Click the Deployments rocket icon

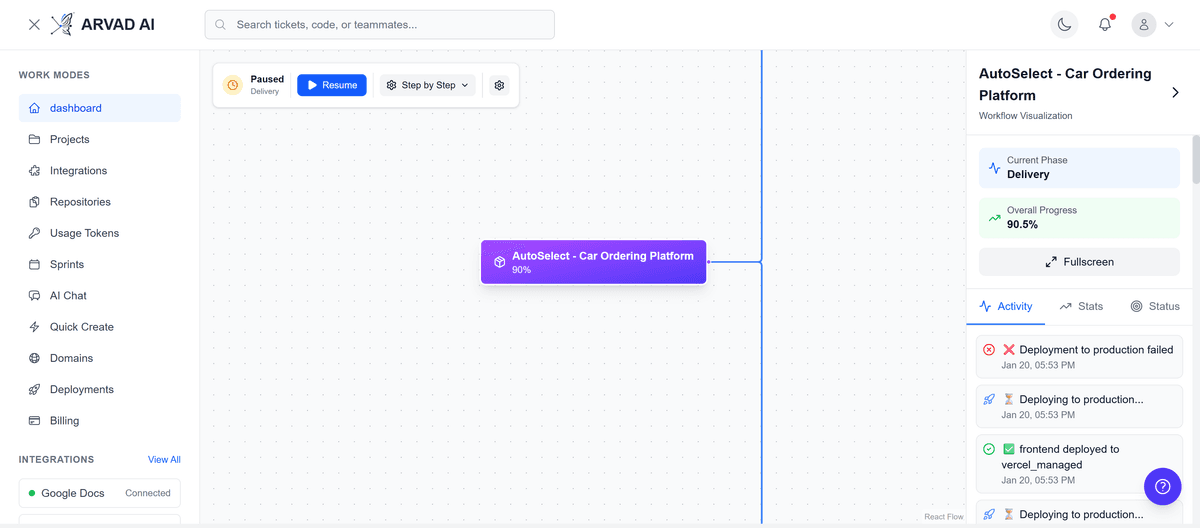click(x=34, y=389)
